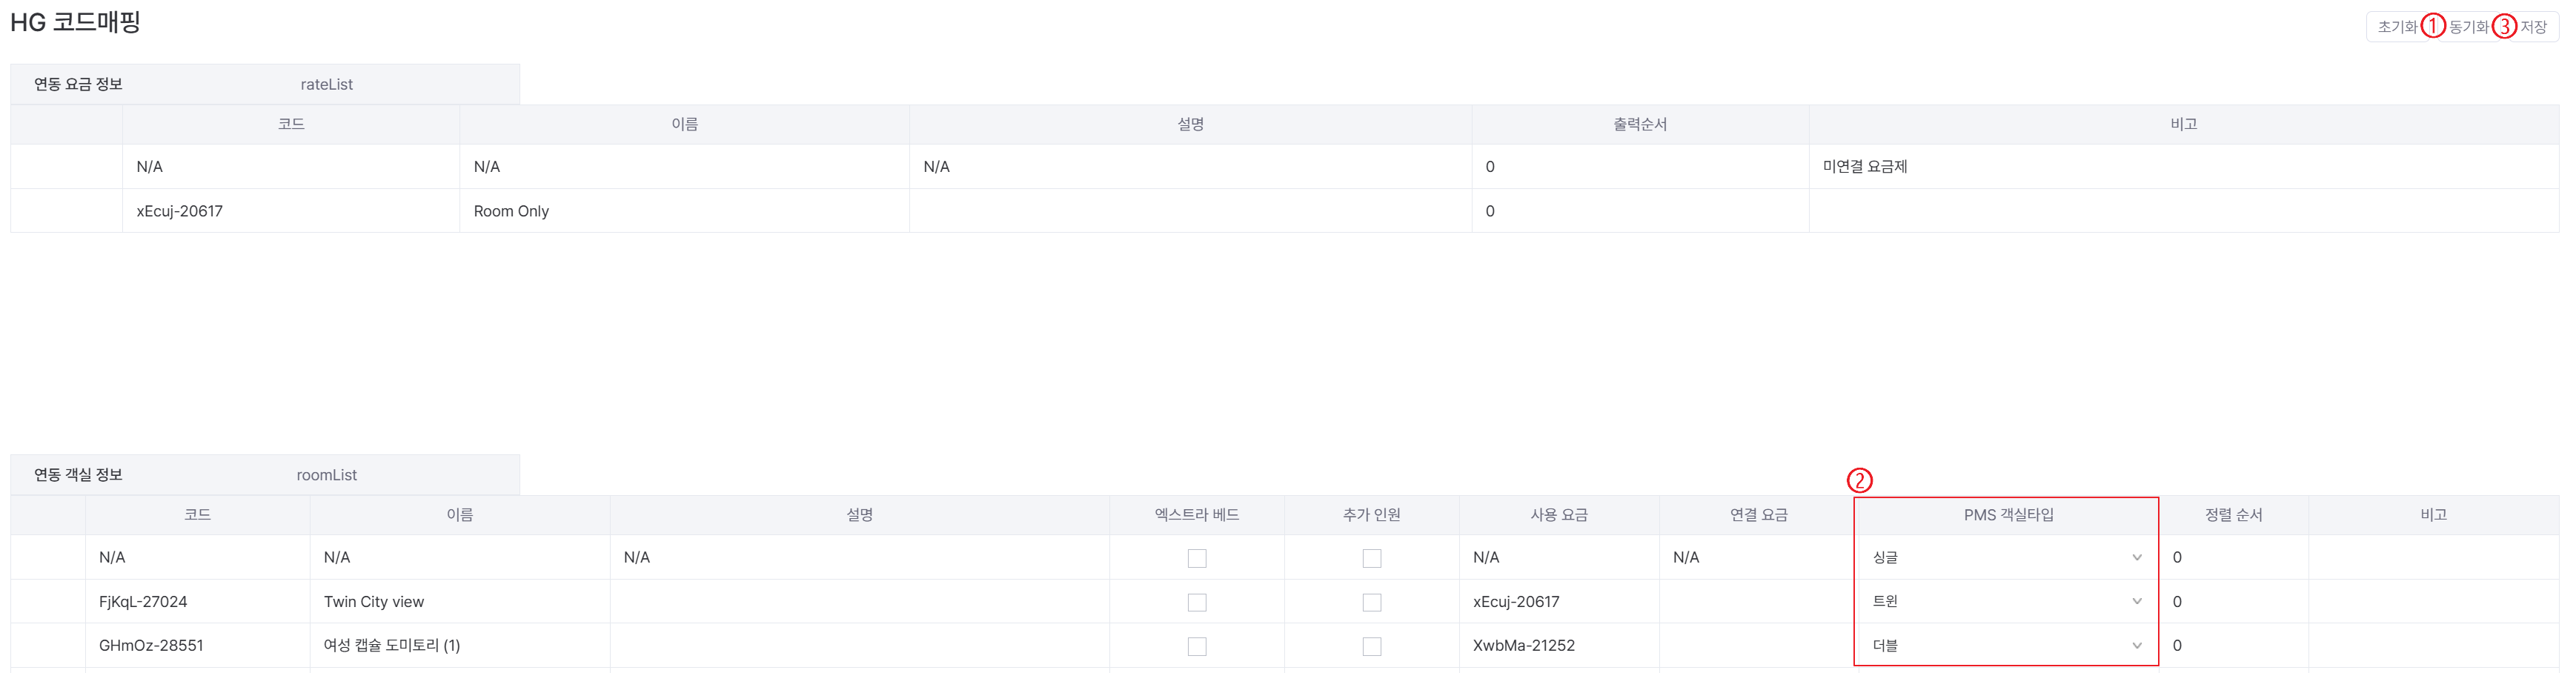Check extra bed for 여성 캡슐 도미토리 row

[x=1196, y=646]
